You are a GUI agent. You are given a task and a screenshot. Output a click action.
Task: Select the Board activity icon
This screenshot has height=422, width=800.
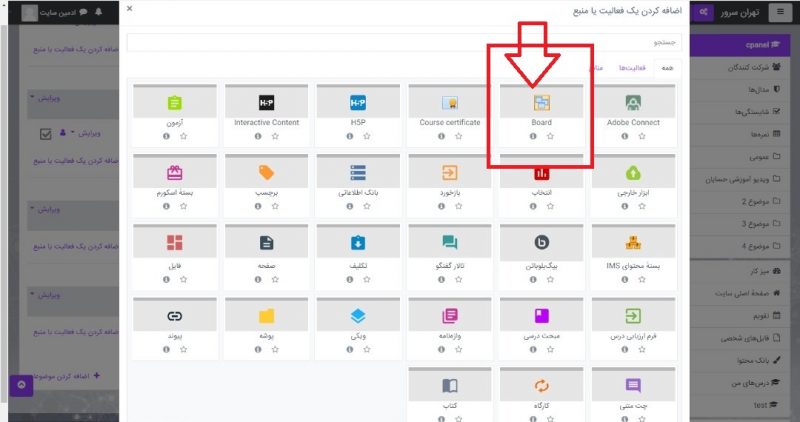click(x=541, y=103)
